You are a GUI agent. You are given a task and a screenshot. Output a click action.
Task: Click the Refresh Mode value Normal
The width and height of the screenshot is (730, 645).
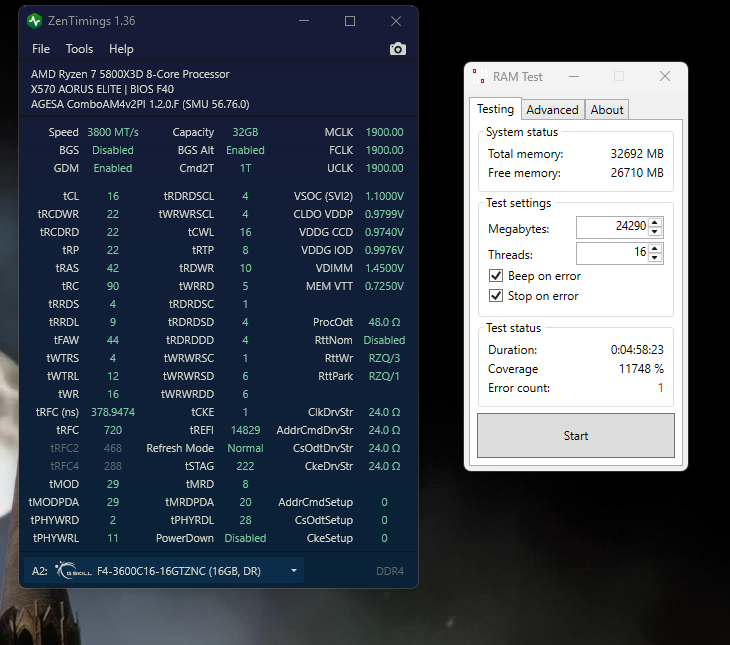click(x=245, y=448)
